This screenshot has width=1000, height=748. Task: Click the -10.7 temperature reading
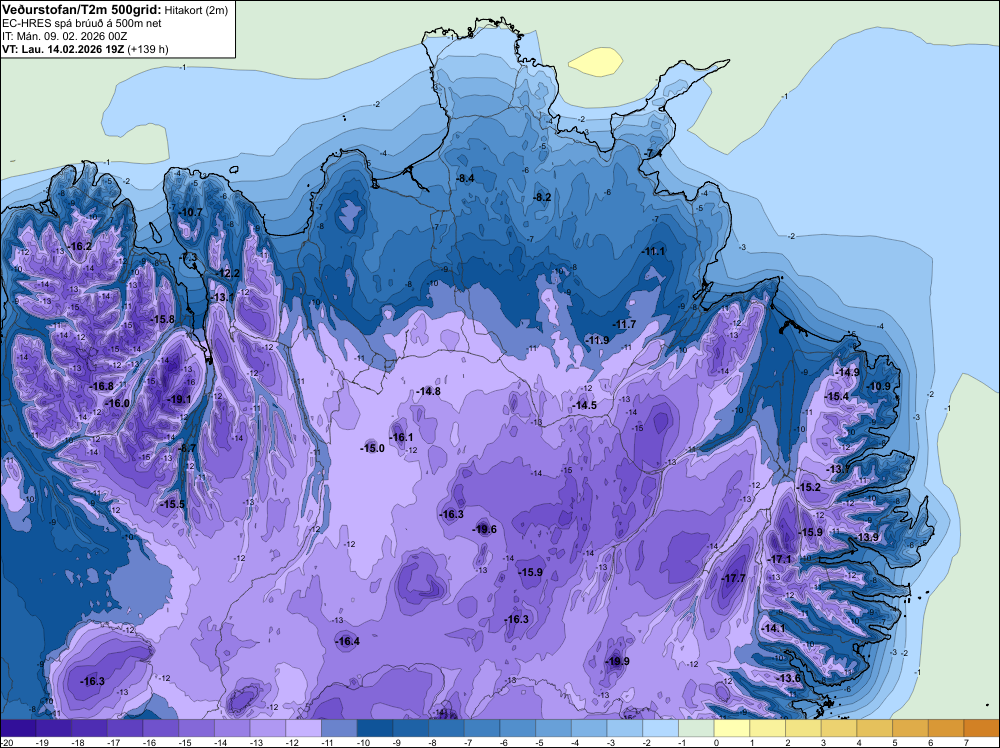pos(191,212)
